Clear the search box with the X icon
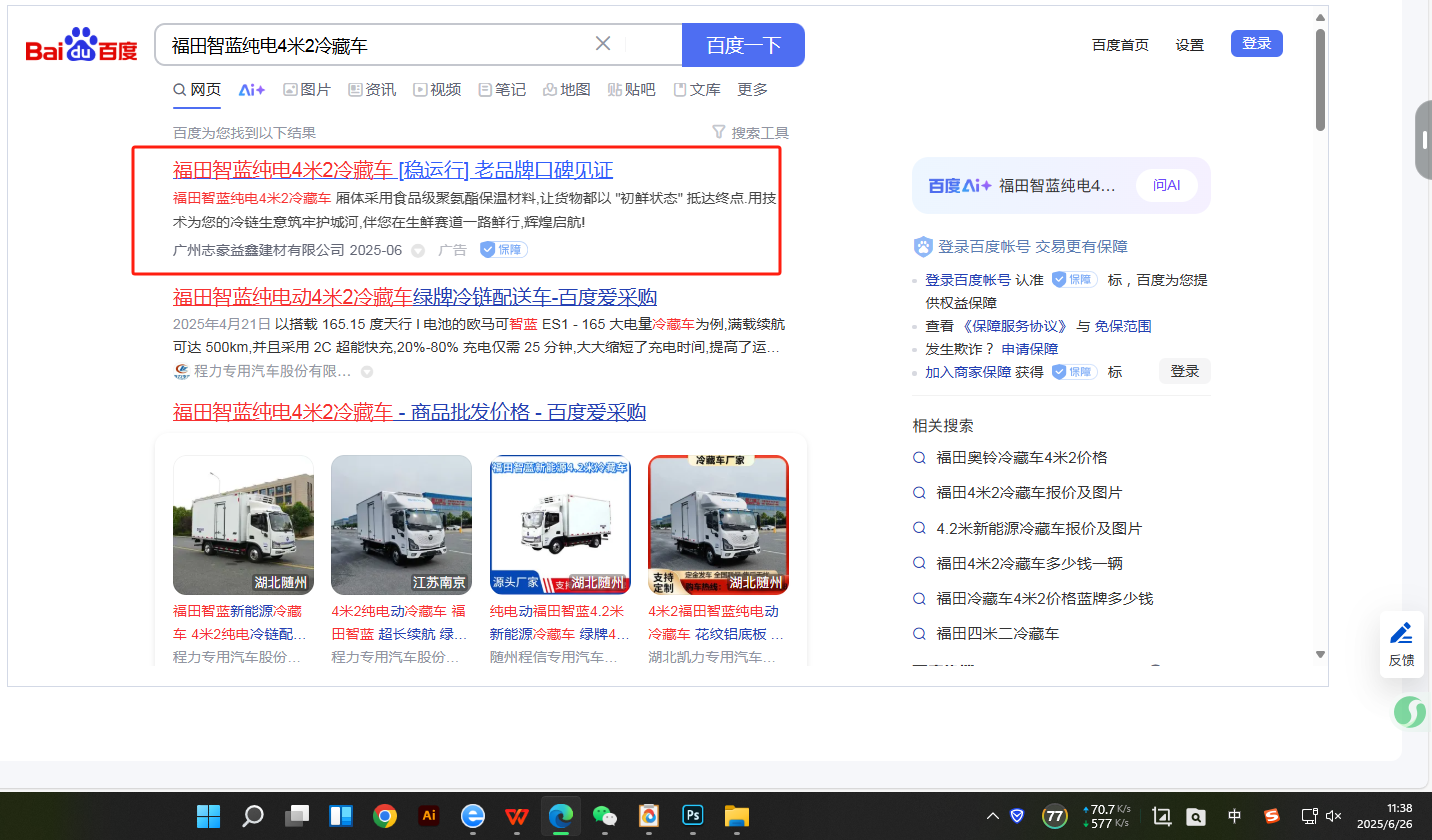Screen dimensions: 1432x840 (603, 44)
